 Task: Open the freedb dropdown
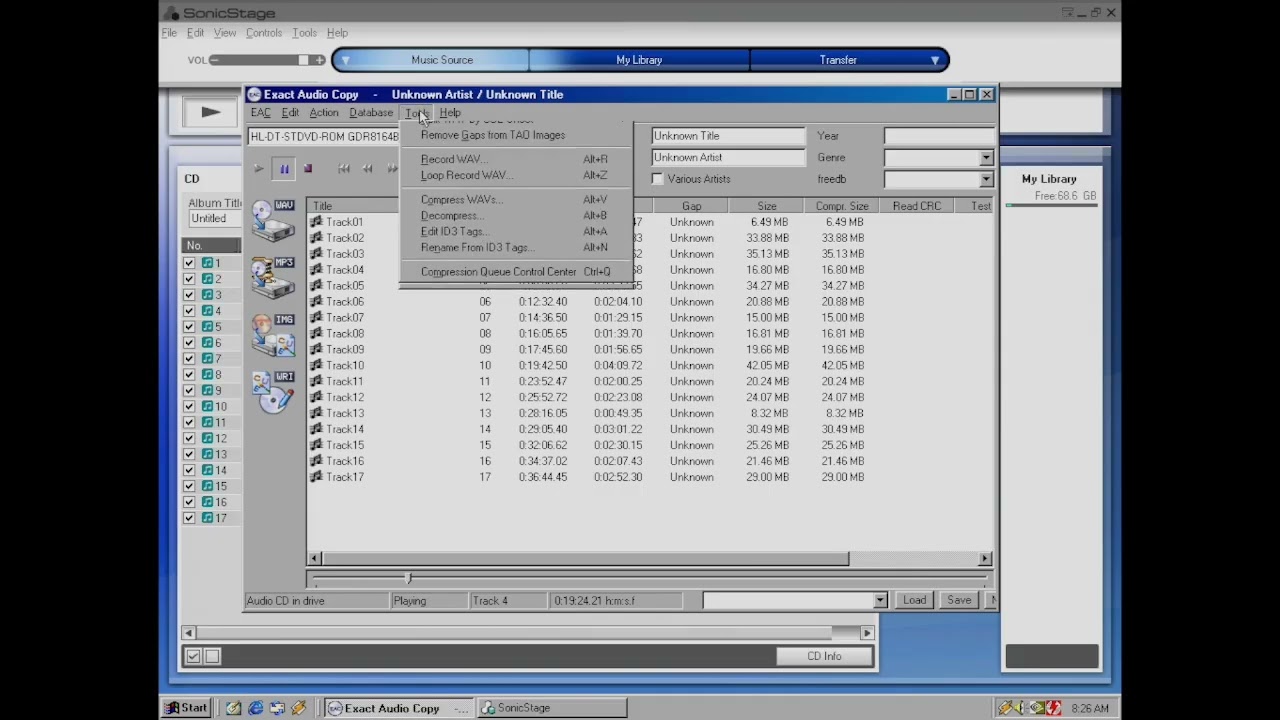click(986, 180)
